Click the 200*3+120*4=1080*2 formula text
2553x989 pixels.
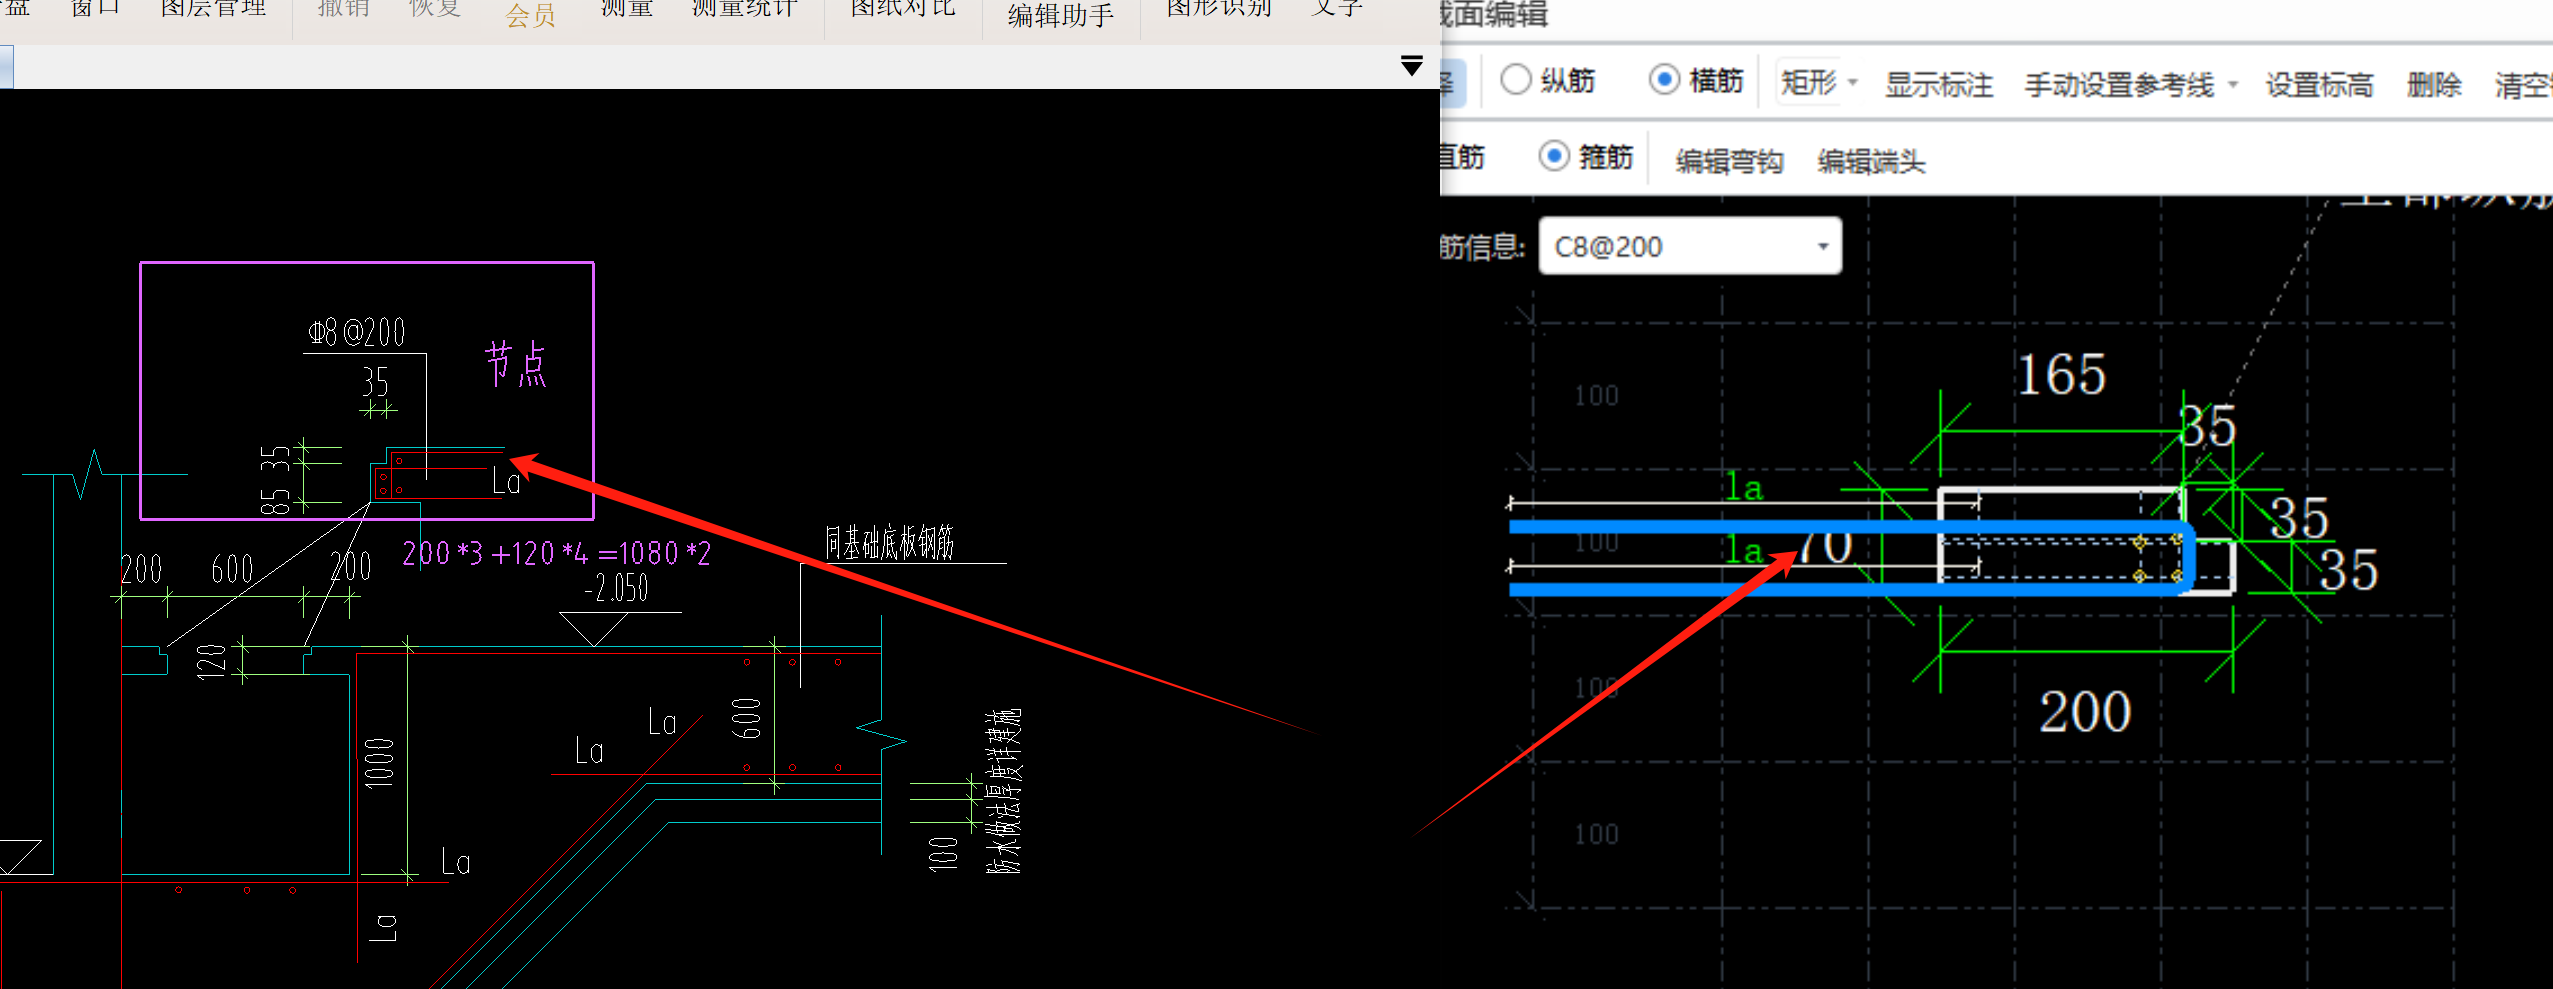coord(556,553)
